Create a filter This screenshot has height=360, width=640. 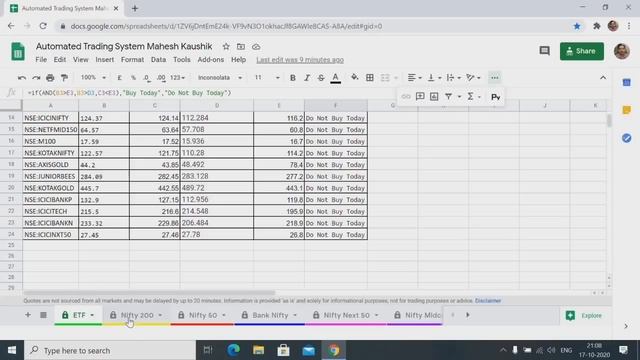click(448, 96)
